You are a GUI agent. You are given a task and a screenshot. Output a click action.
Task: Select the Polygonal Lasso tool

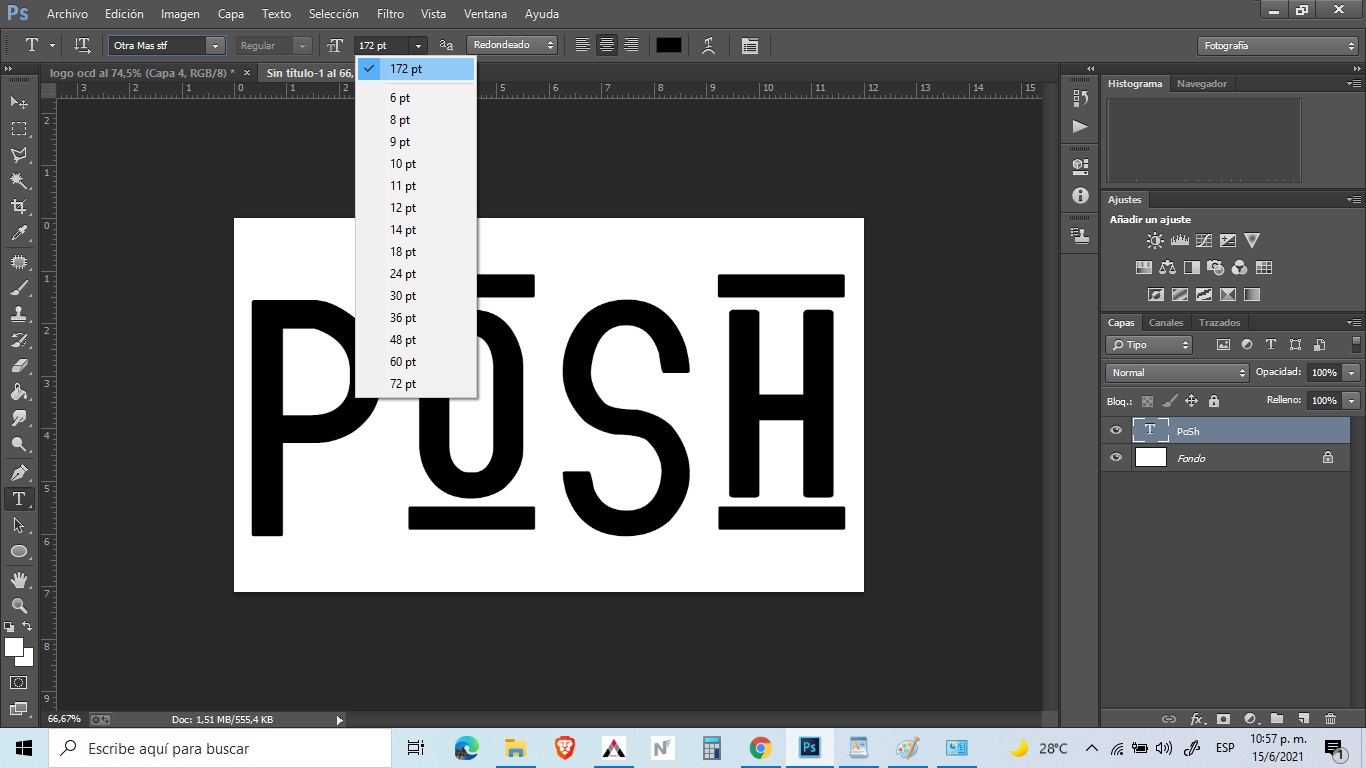pos(19,155)
